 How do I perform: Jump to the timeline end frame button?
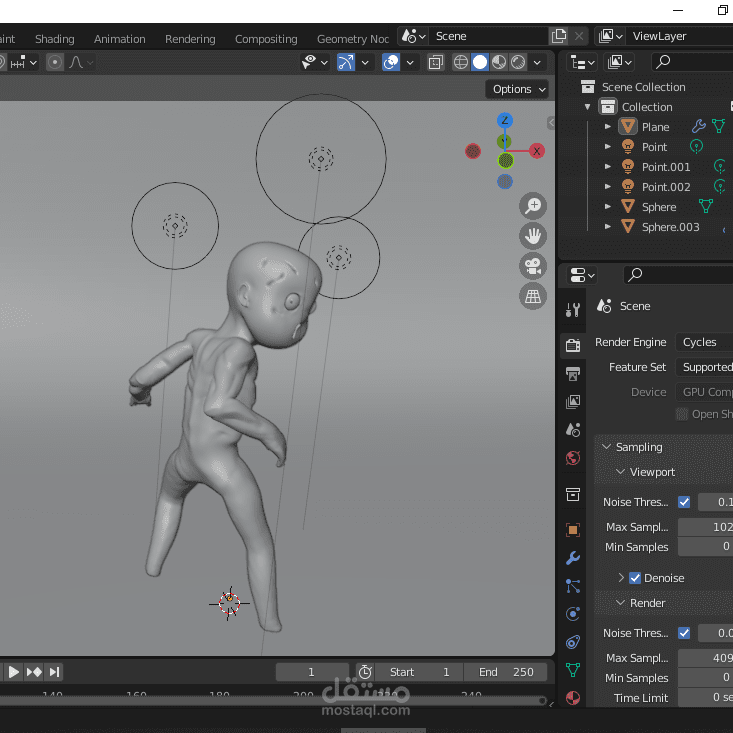point(55,672)
